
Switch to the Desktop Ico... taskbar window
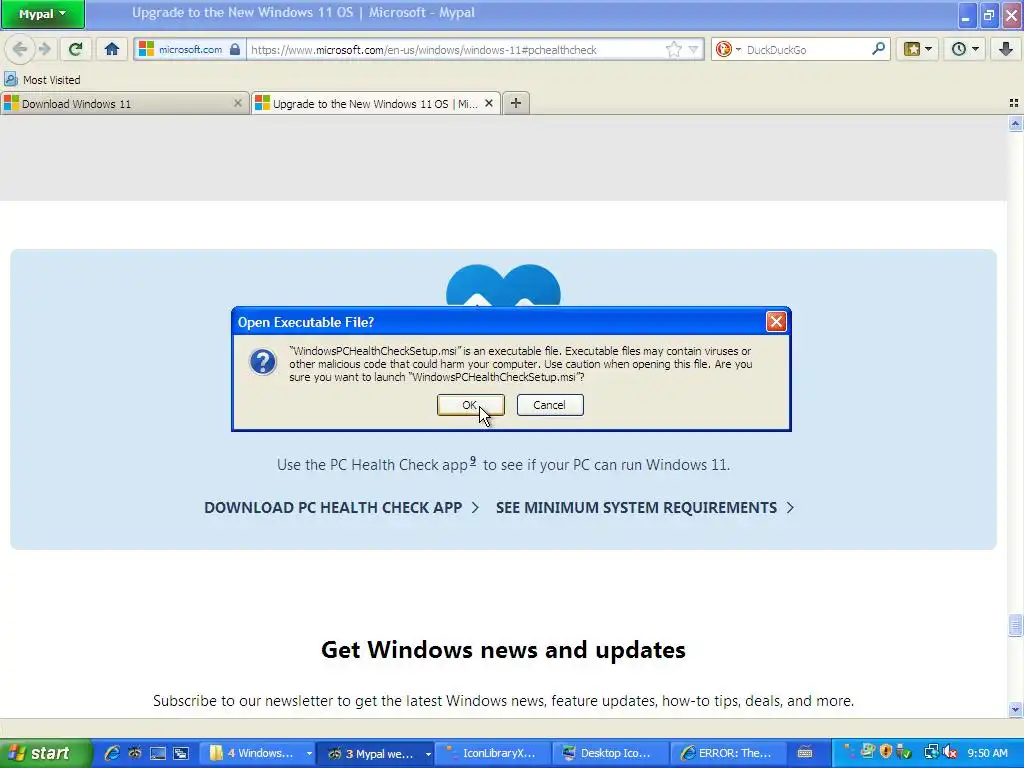click(x=611, y=753)
